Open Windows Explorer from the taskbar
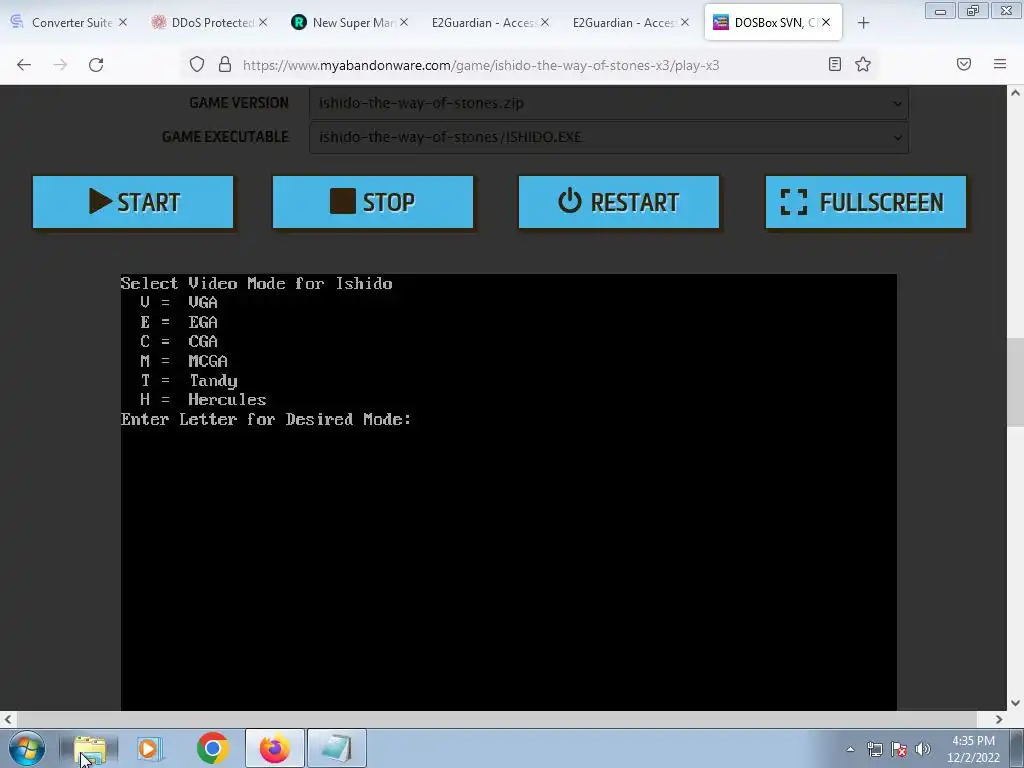 [x=89, y=748]
